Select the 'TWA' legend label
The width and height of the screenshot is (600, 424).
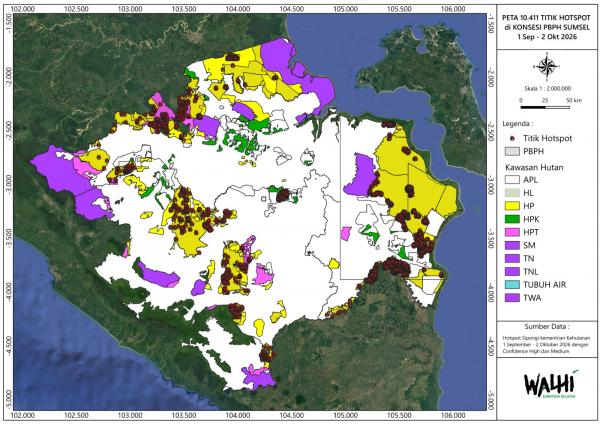click(x=532, y=298)
